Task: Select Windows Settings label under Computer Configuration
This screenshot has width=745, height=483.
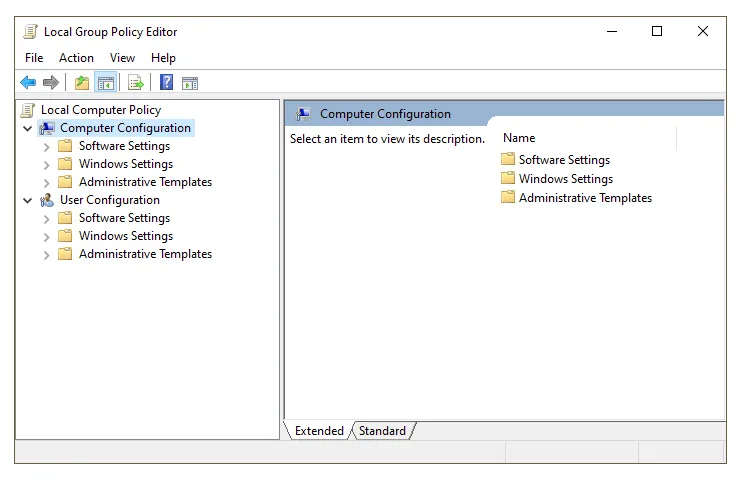Action: pos(126,164)
